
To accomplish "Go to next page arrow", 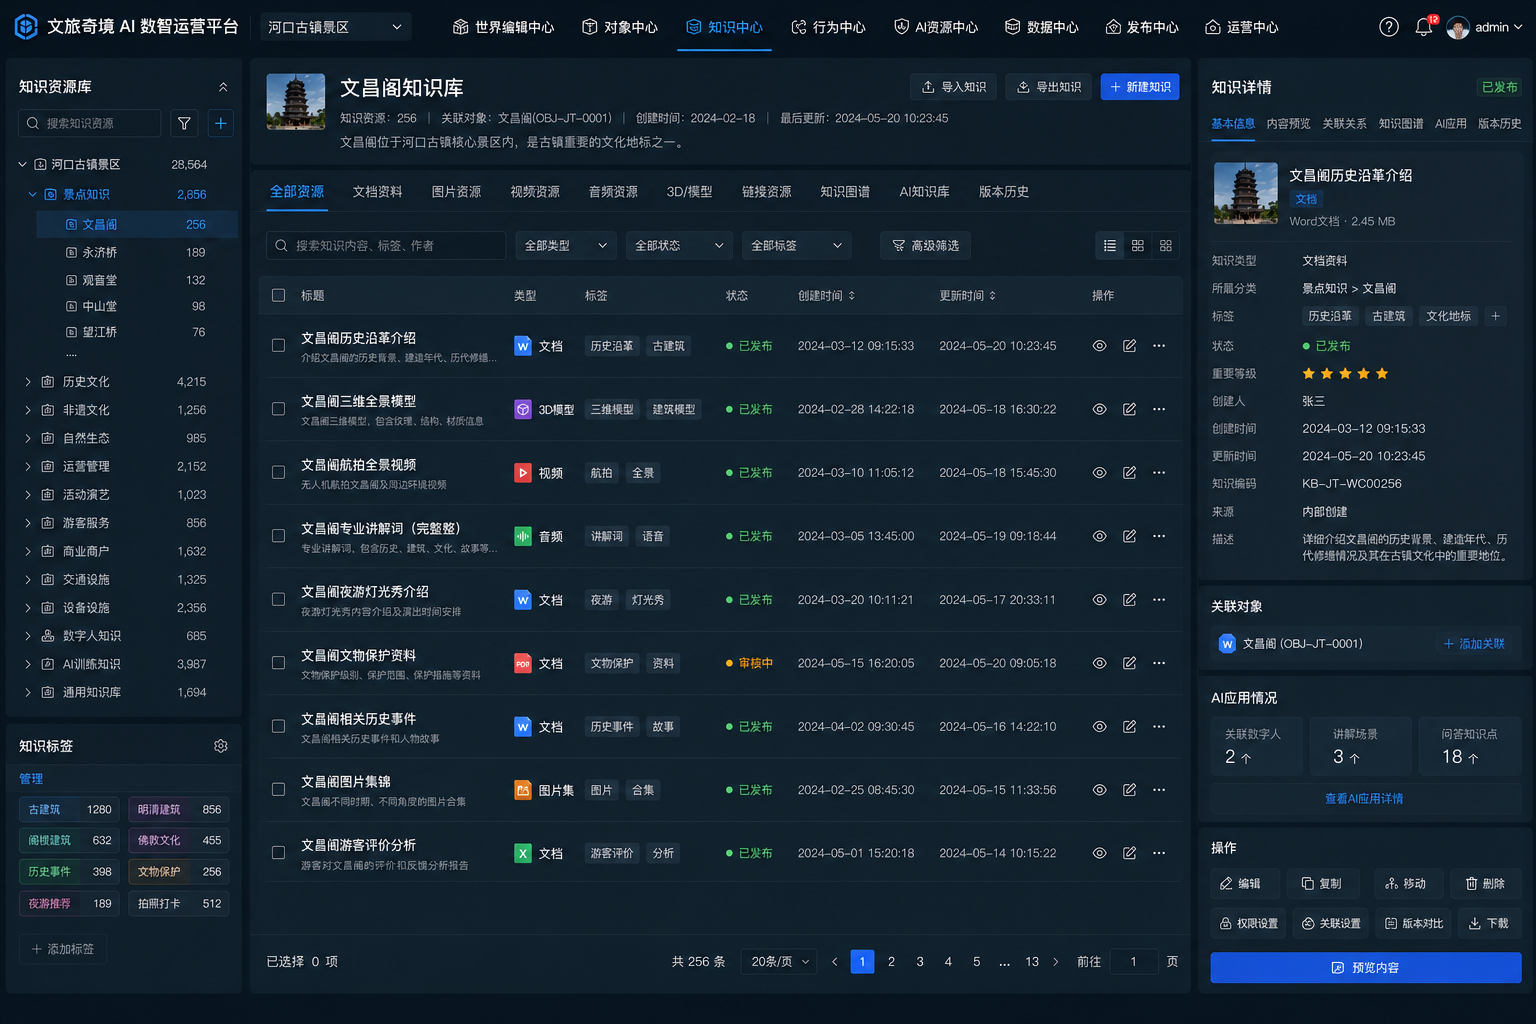I will pyautogui.click(x=1055, y=962).
